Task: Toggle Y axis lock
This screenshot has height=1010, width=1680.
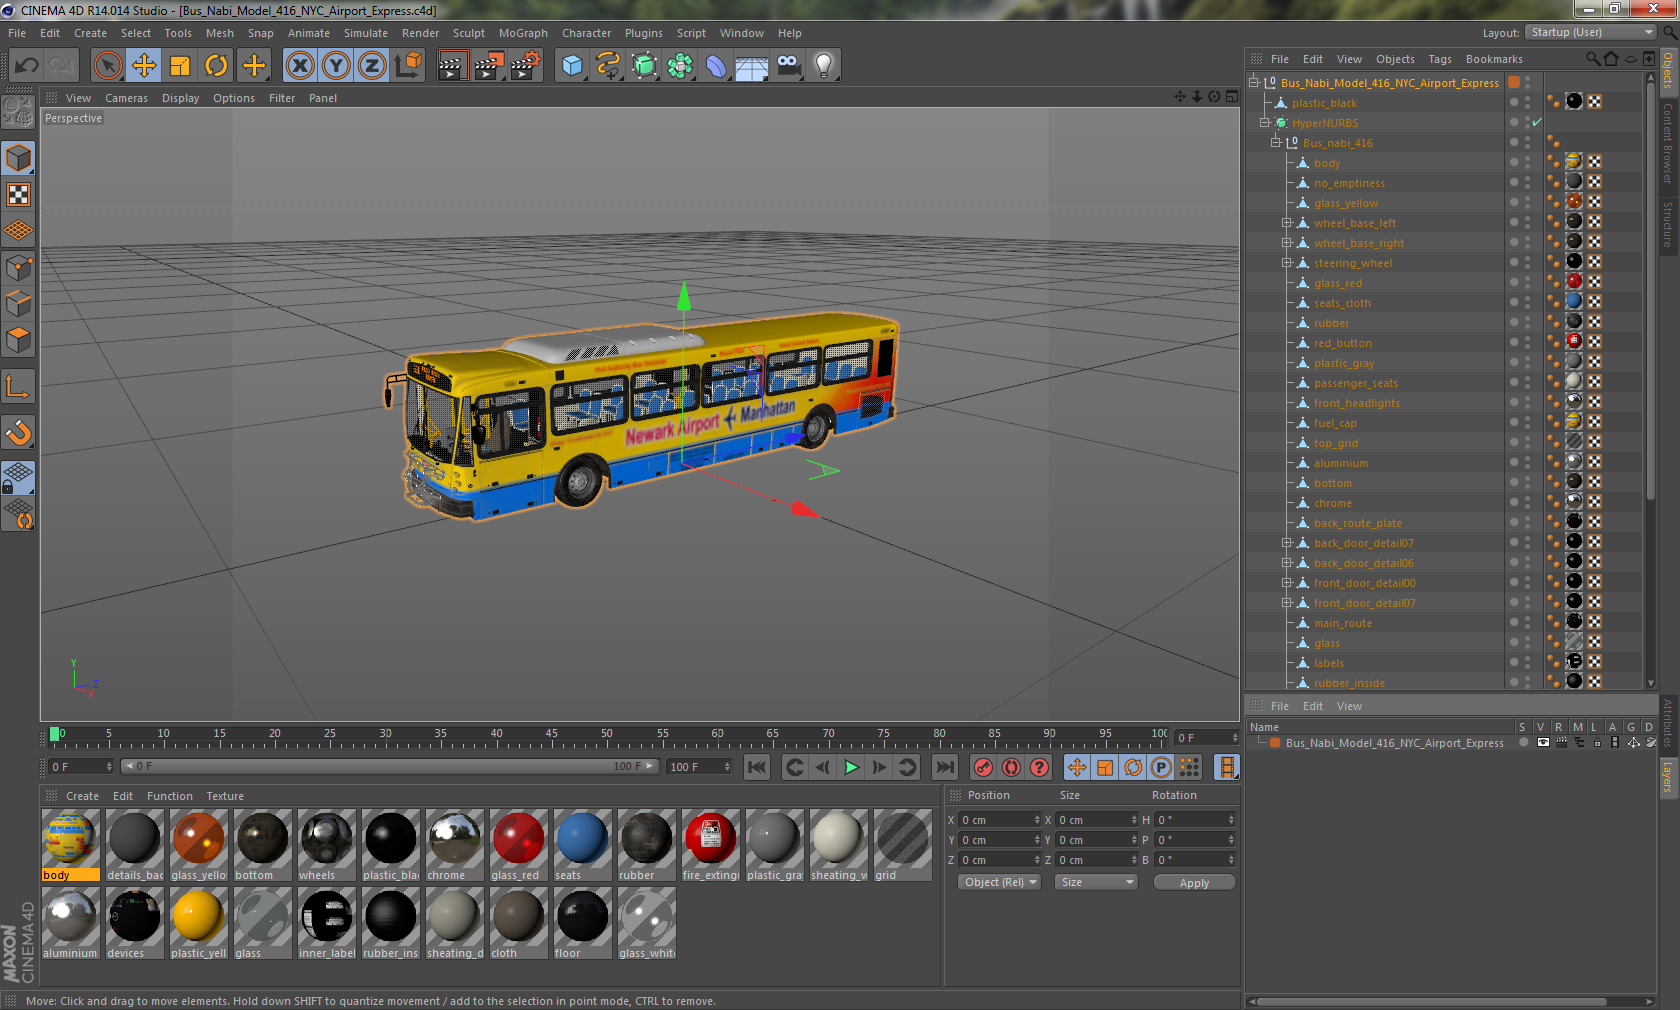Action: pyautogui.click(x=336, y=66)
